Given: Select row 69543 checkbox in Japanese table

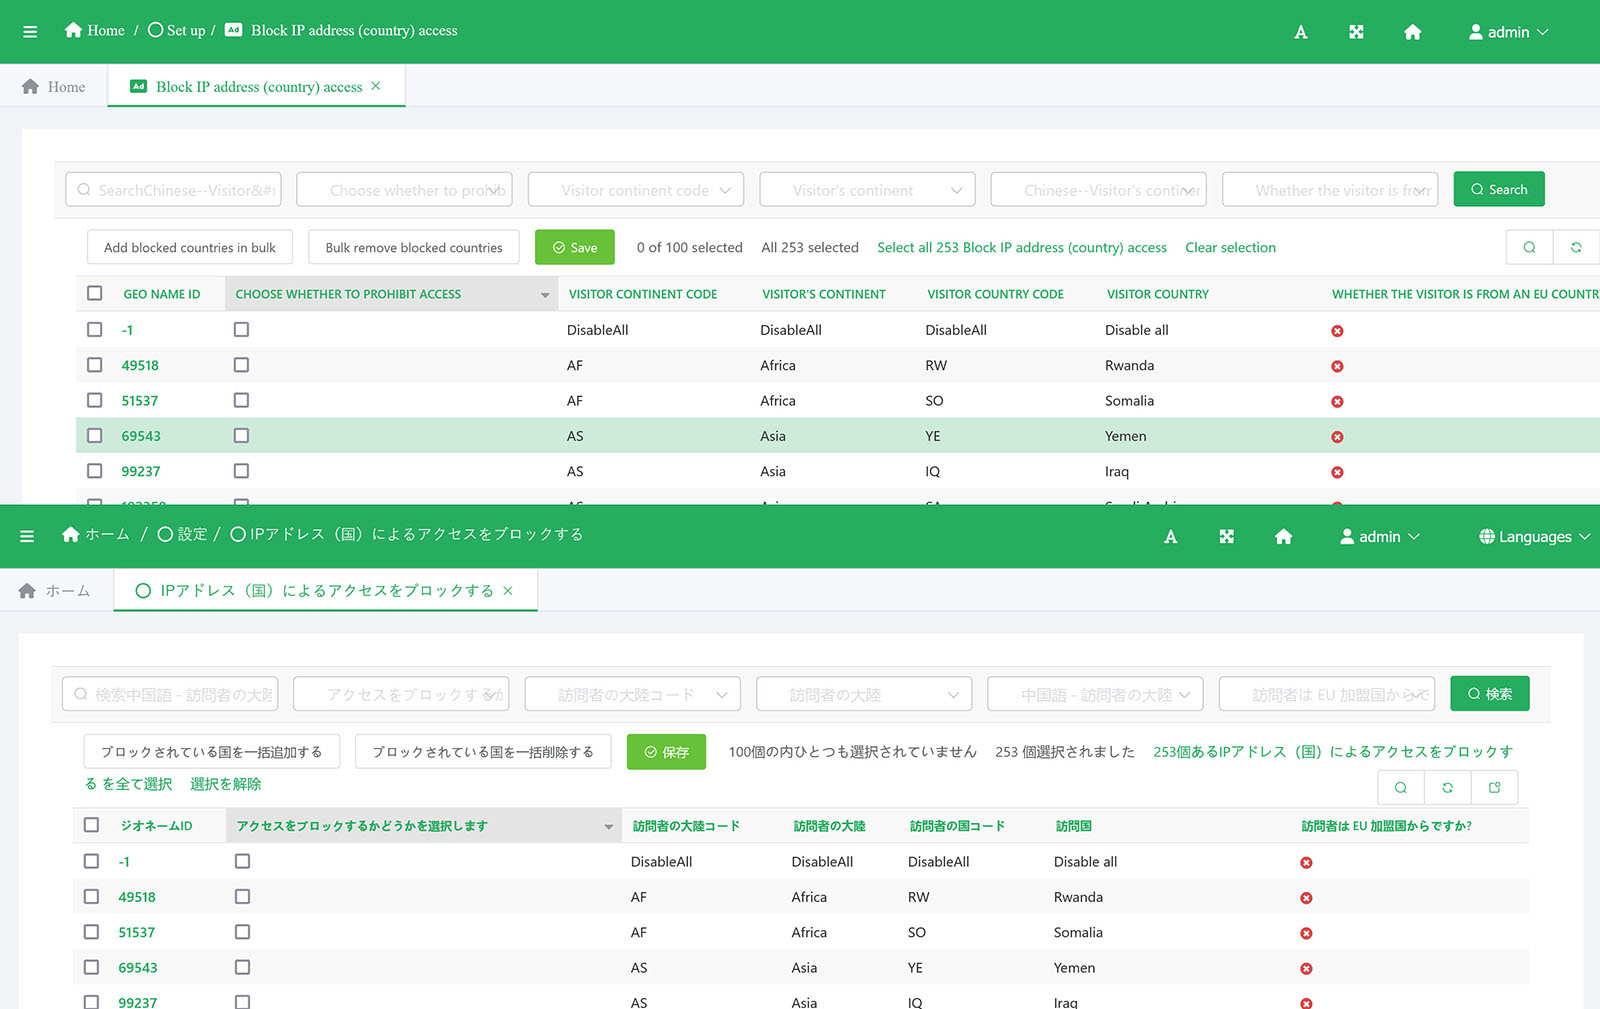Looking at the screenshot, I should point(92,967).
